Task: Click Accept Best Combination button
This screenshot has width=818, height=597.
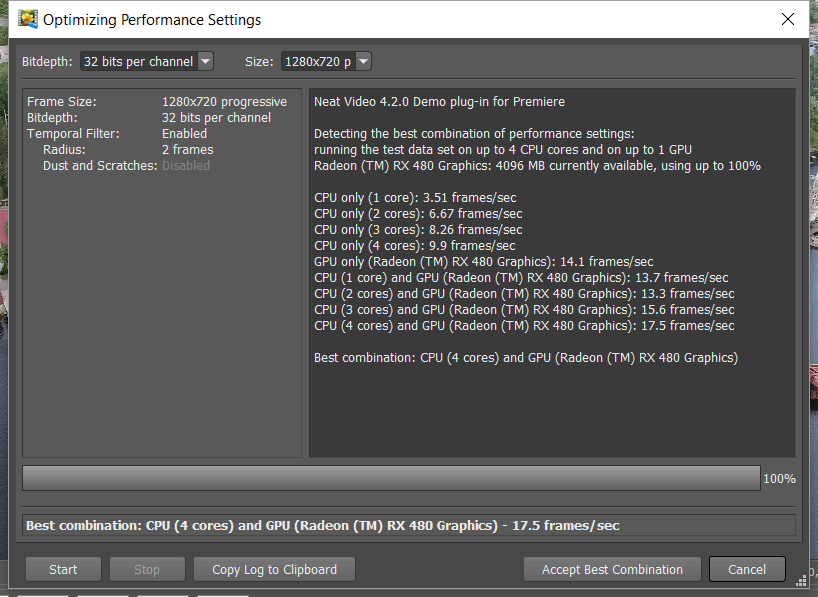Action: tap(612, 569)
